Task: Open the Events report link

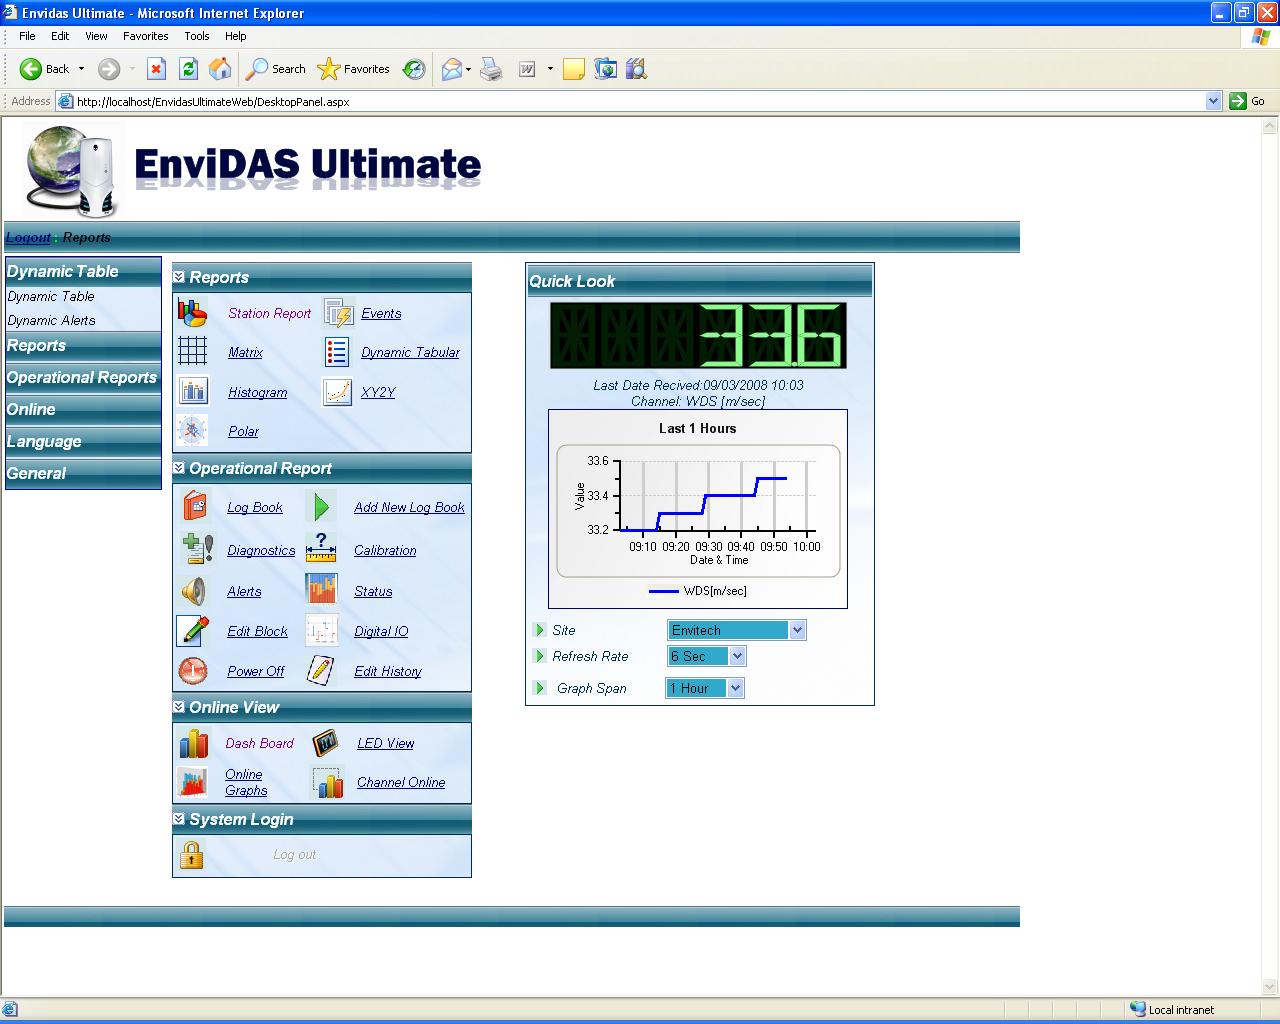Action: click(381, 313)
